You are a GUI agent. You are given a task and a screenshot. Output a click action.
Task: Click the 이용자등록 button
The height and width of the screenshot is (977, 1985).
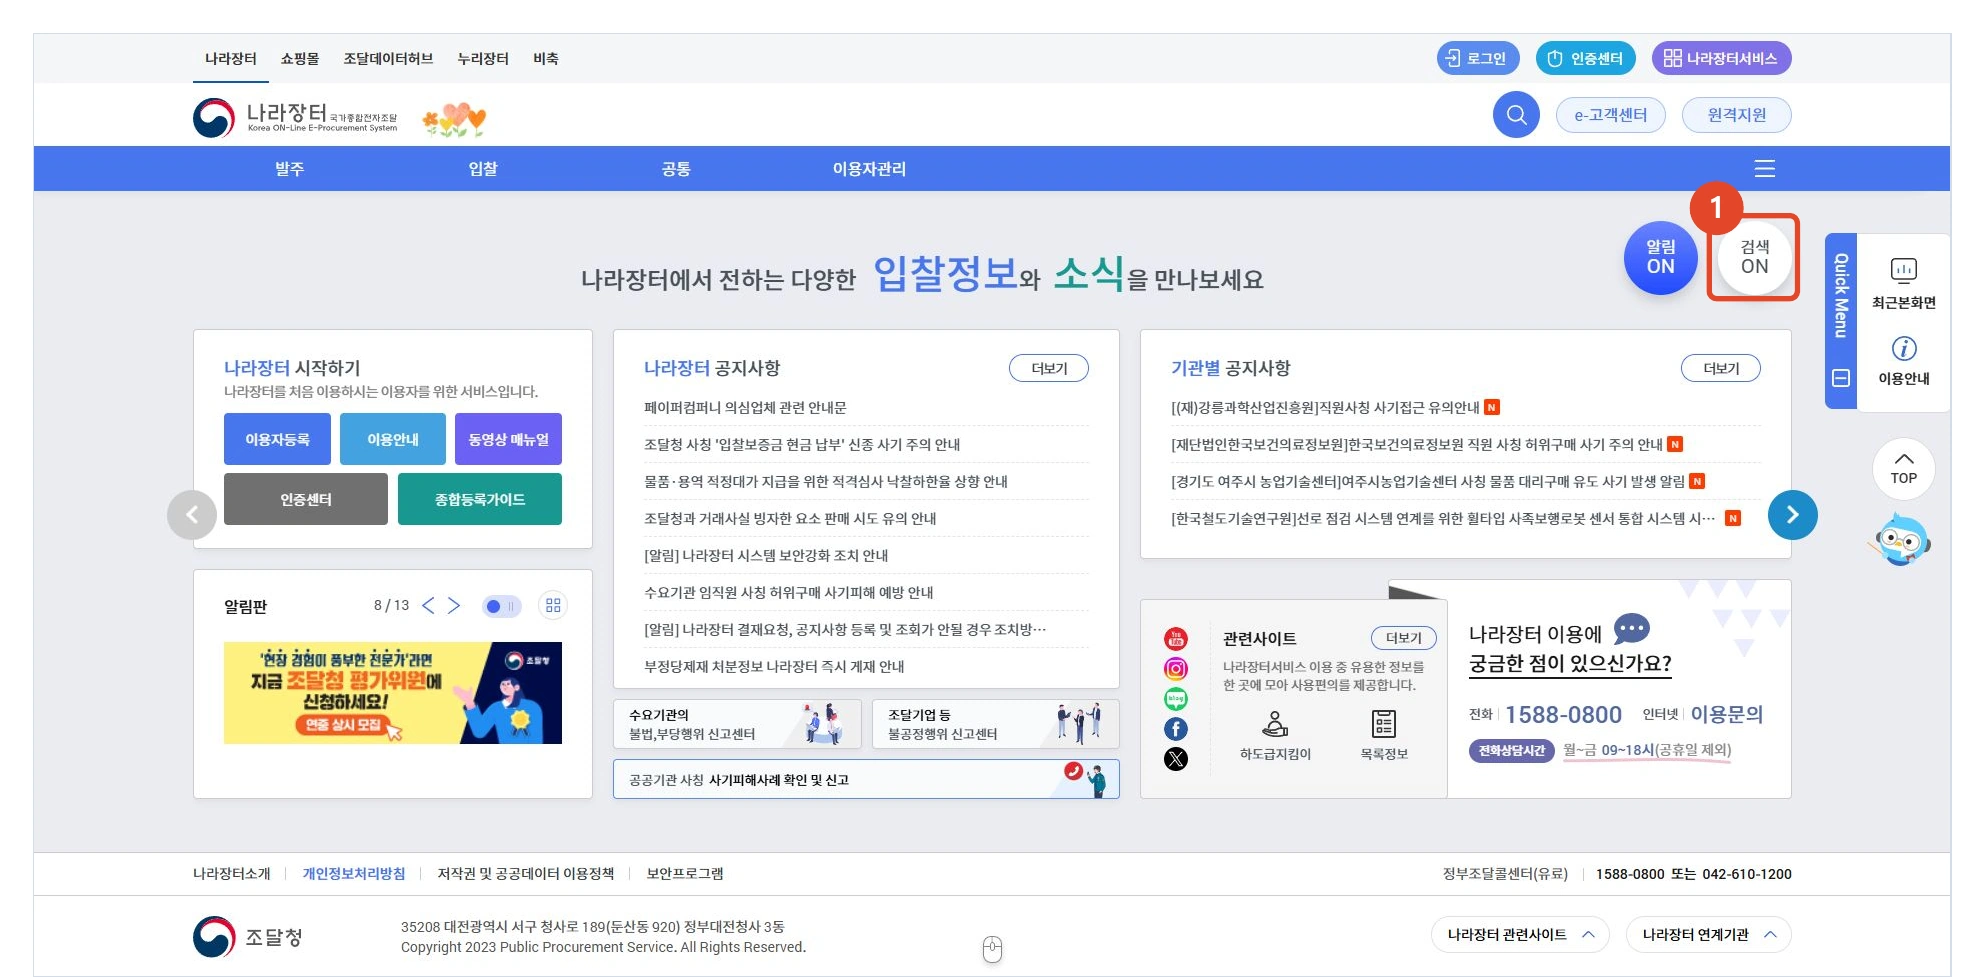pos(277,439)
